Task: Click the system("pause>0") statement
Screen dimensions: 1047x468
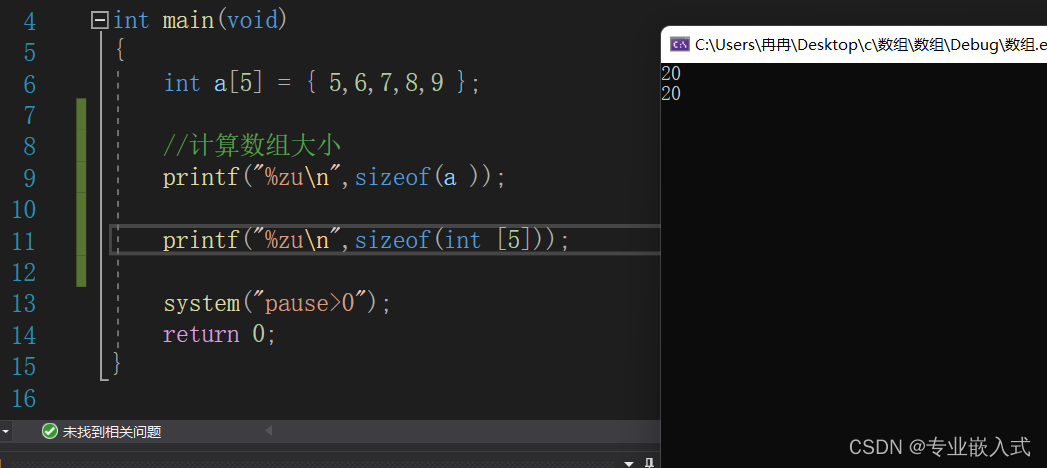Action: [277, 303]
